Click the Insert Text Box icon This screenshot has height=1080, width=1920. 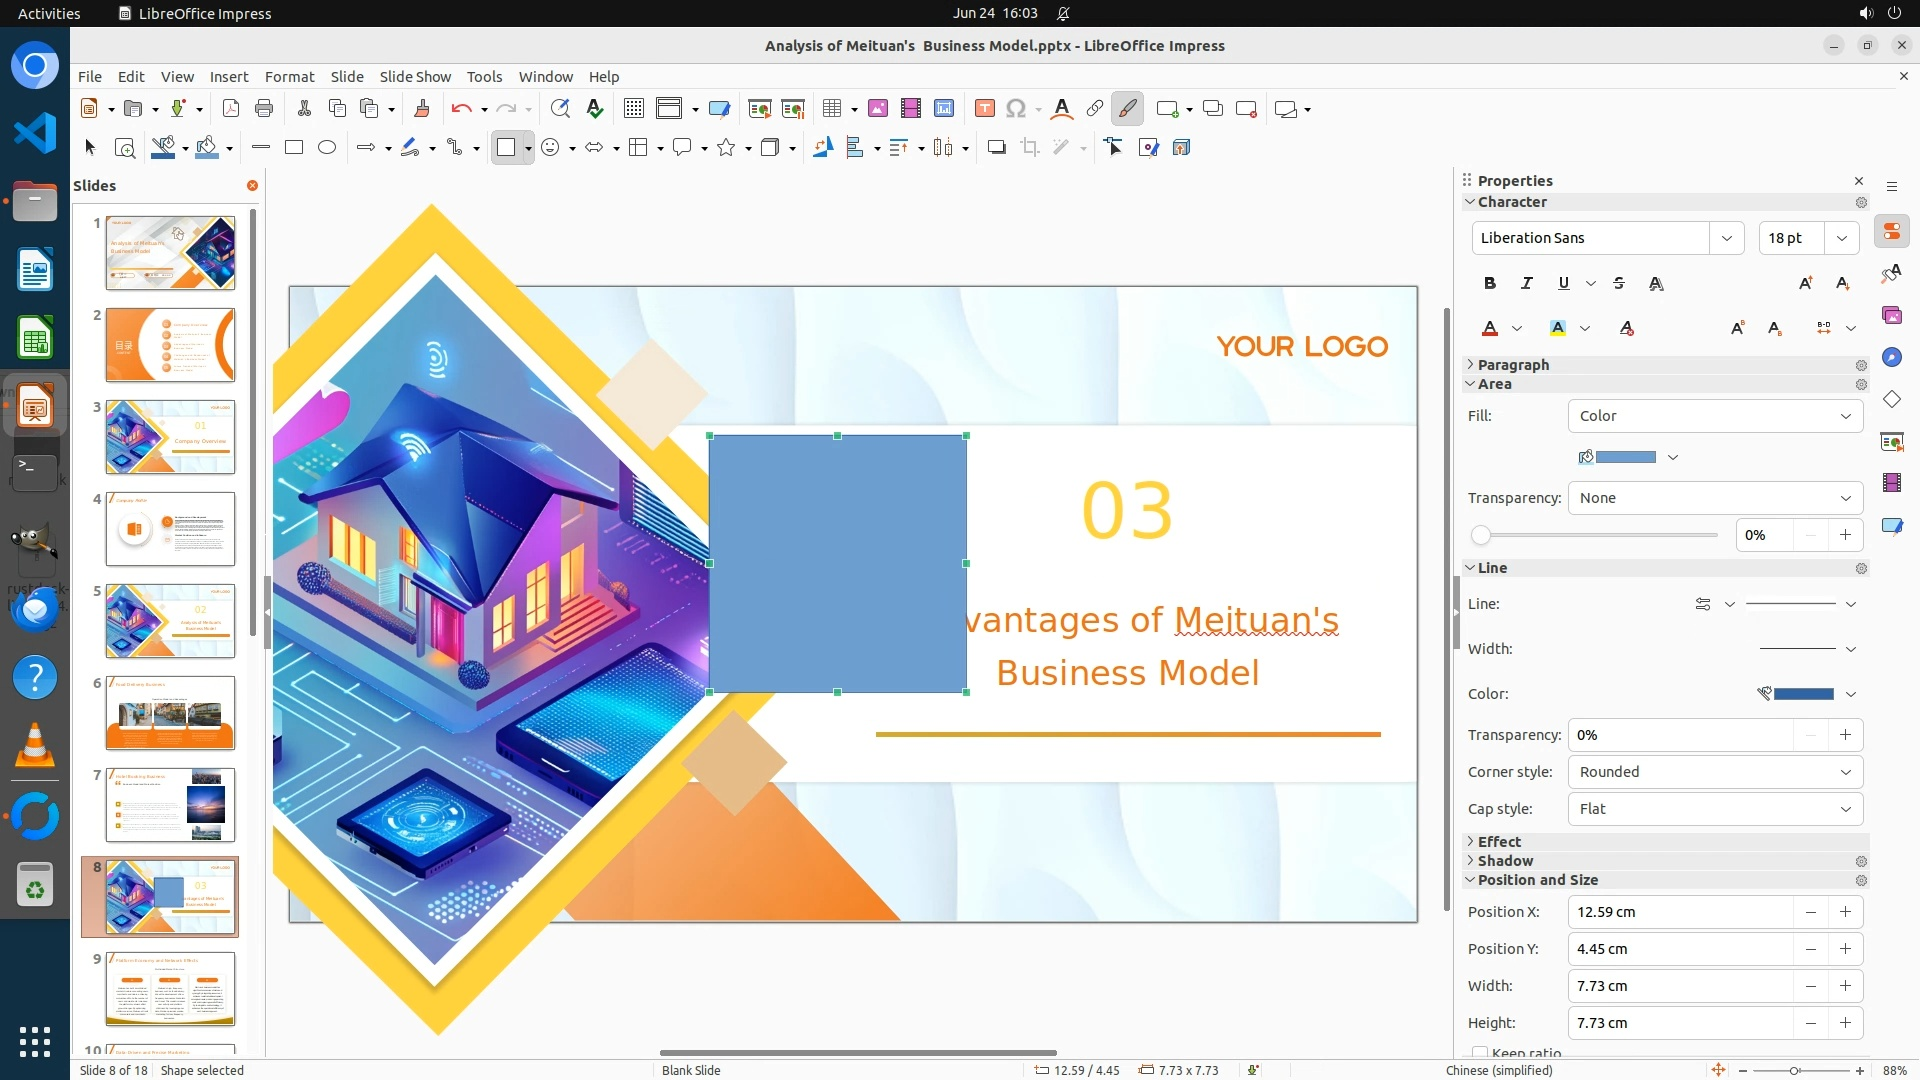[x=984, y=109]
